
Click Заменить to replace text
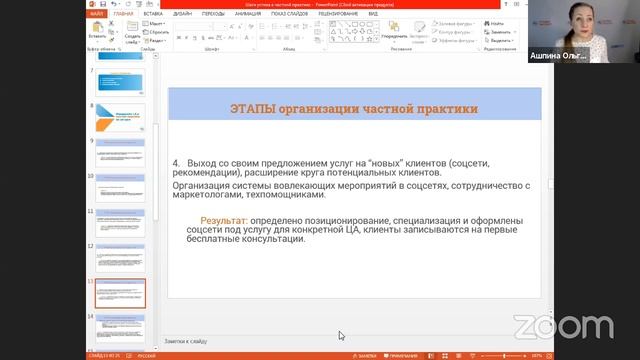coord(498,32)
